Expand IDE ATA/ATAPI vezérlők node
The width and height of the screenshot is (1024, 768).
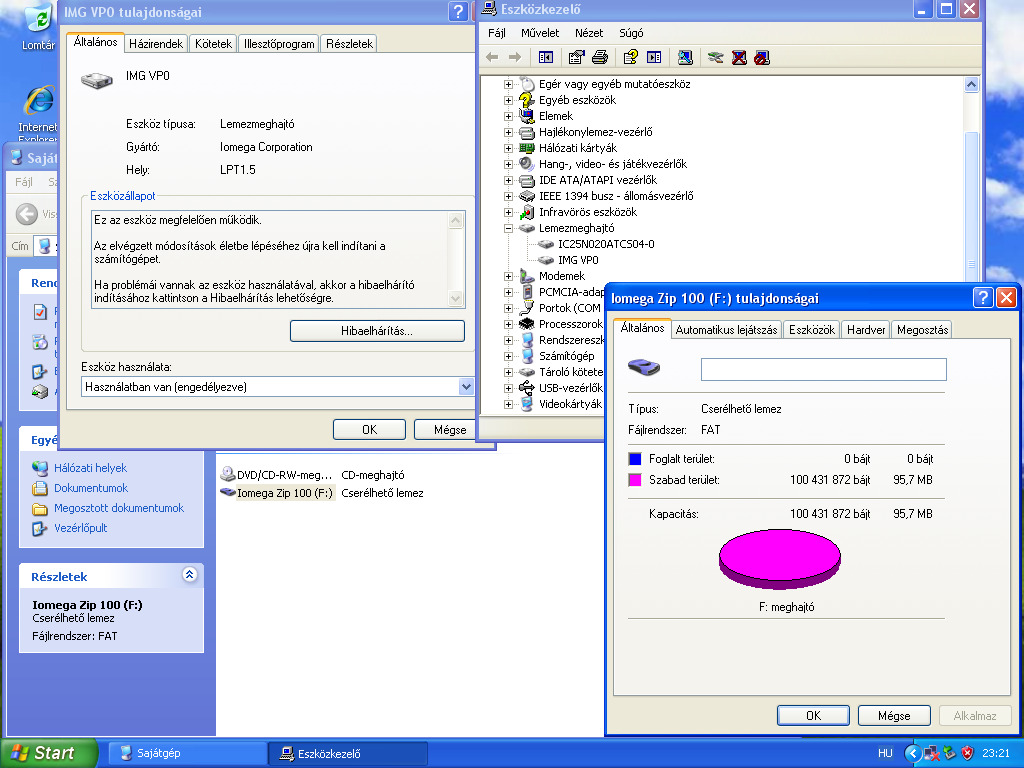(508, 180)
